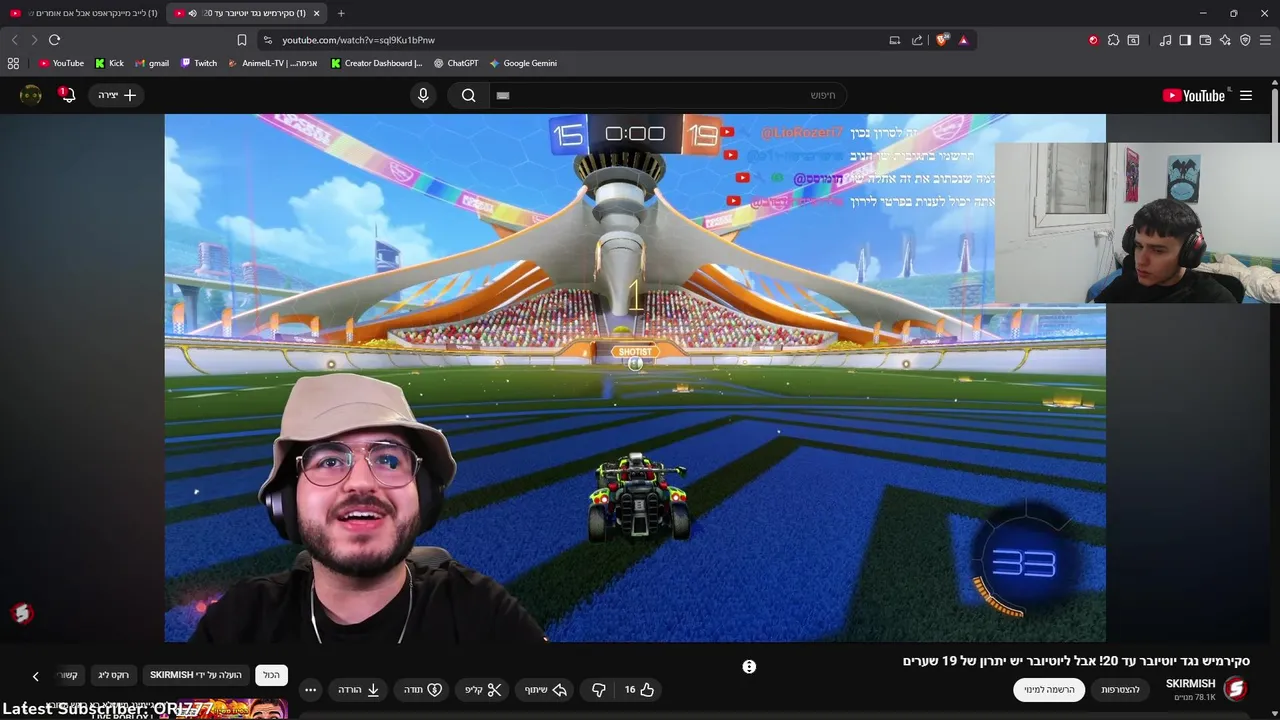Open the Creator Dashboard bookmark
Screen dimensions: 1280x720
(x=377, y=63)
